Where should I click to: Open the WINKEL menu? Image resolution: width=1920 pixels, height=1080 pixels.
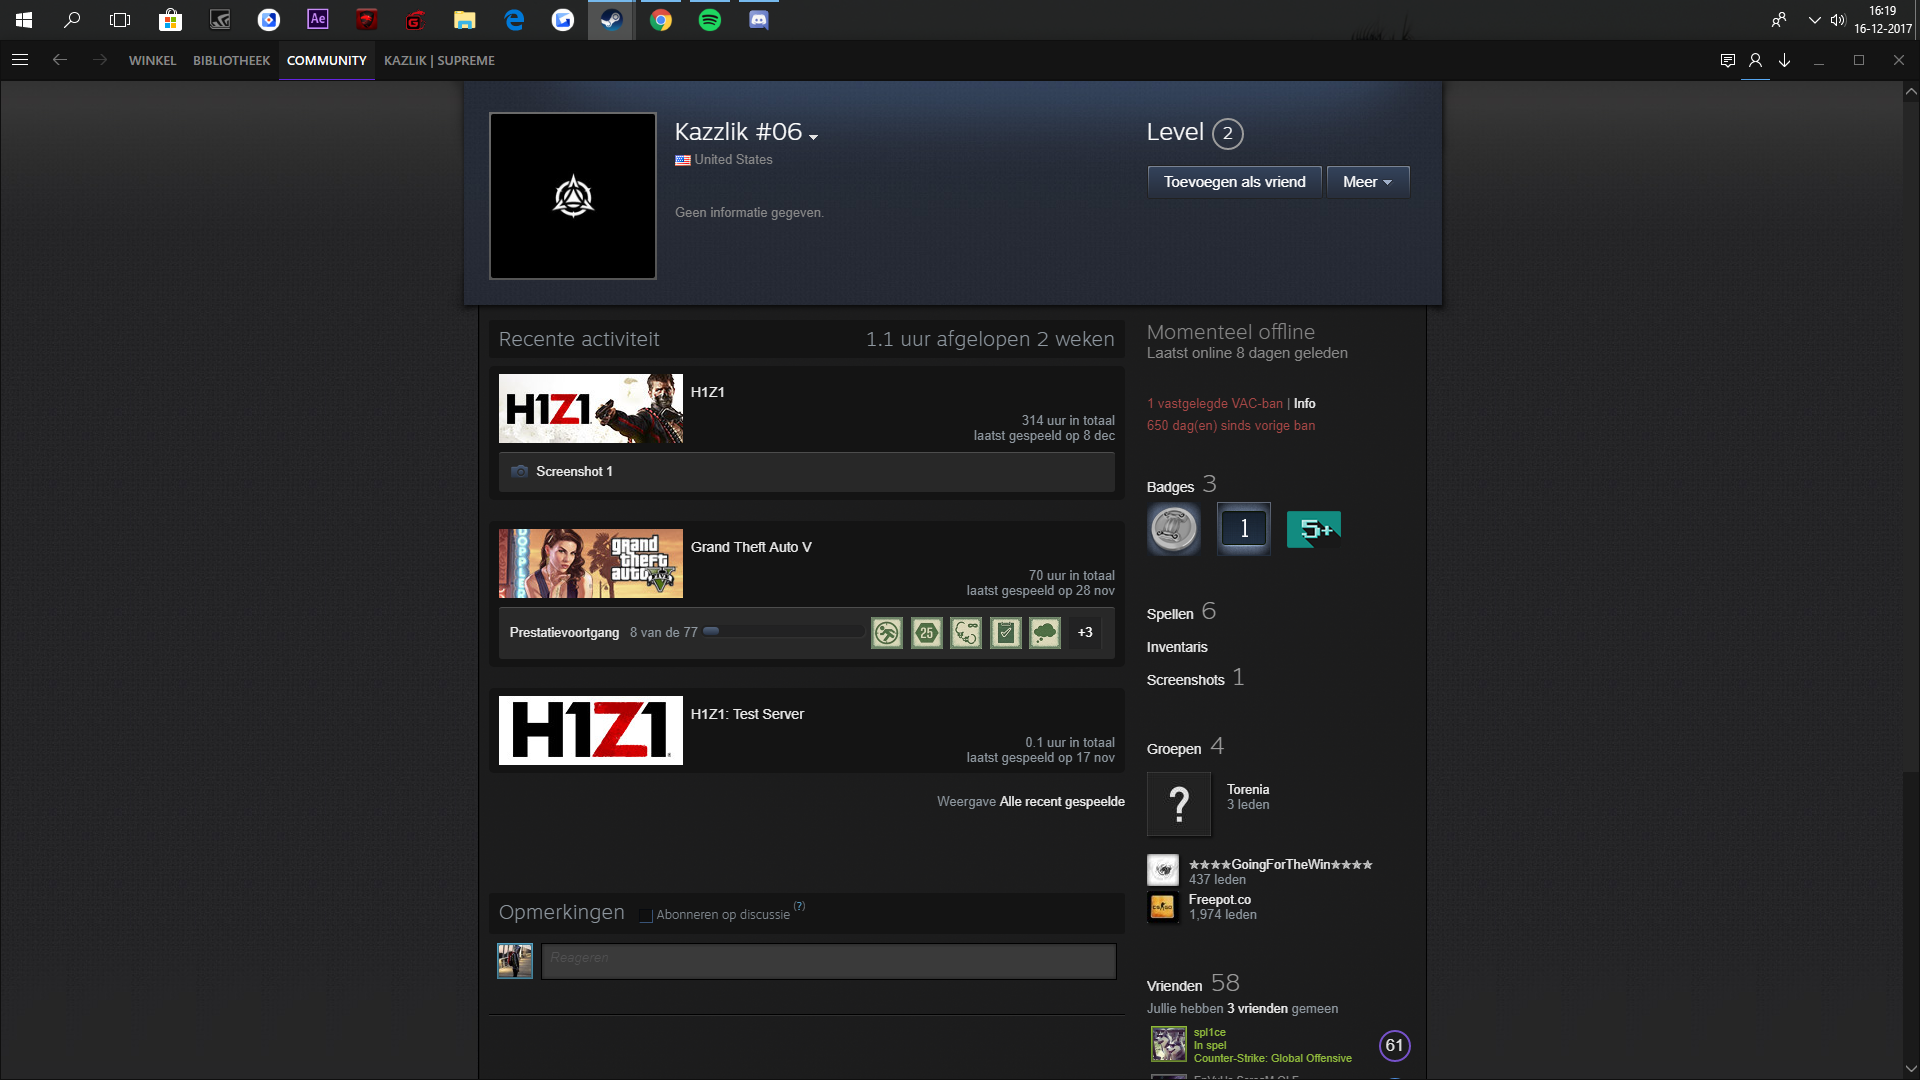tap(152, 61)
